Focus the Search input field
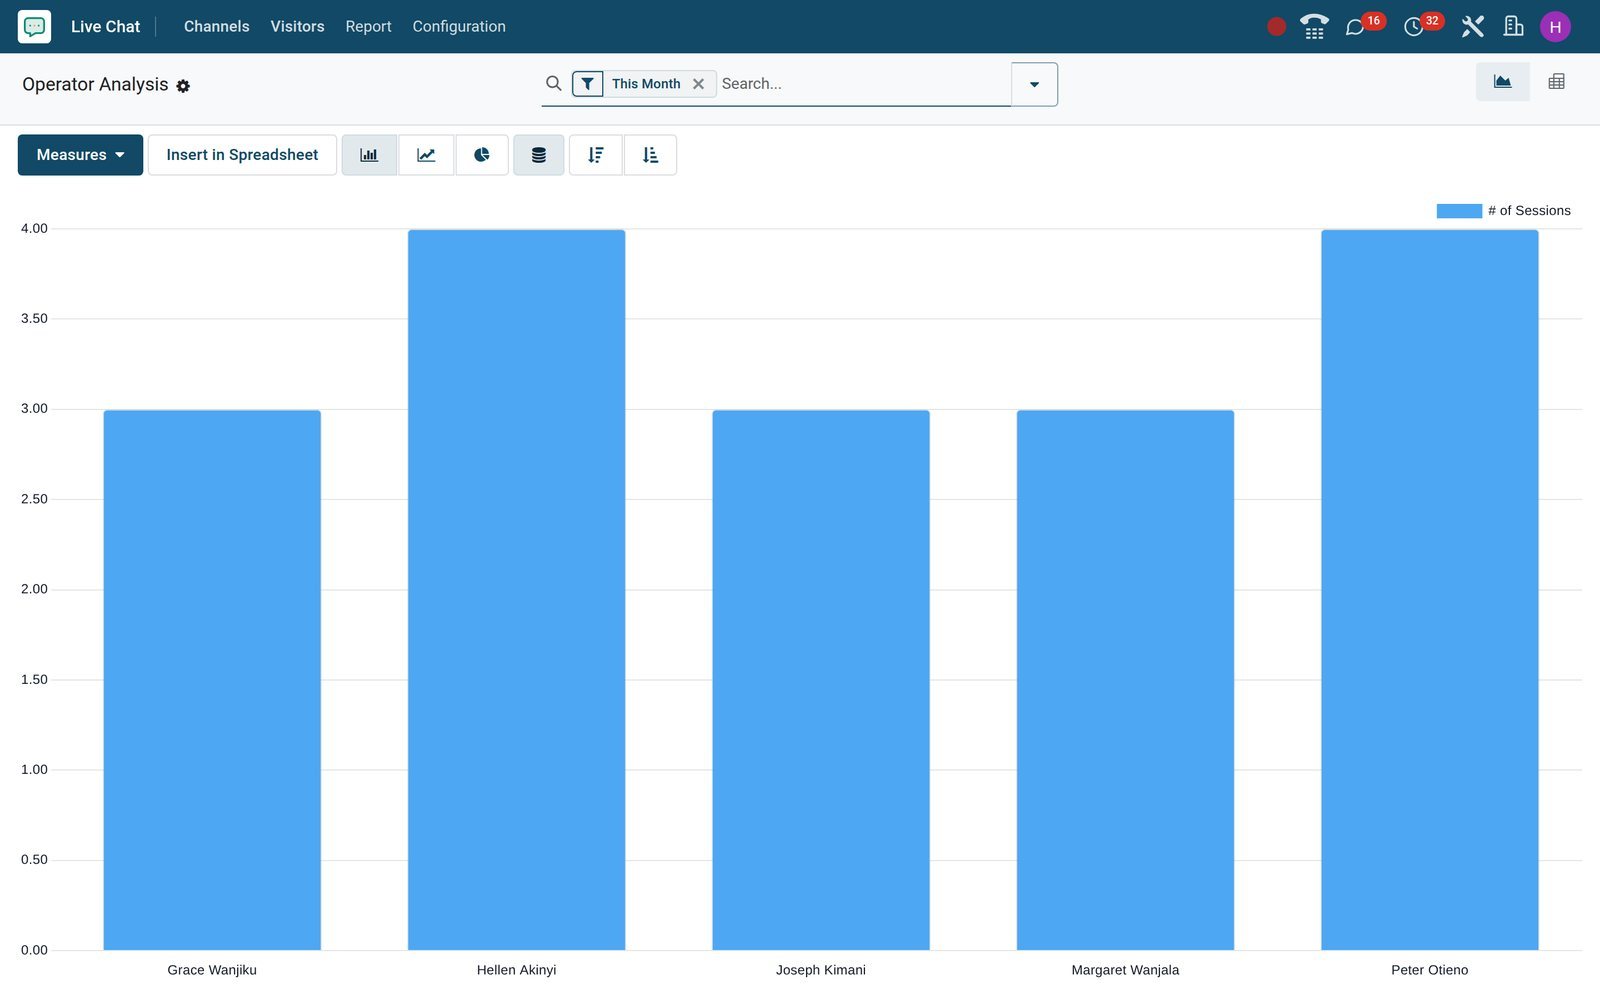Image resolution: width=1600 pixels, height=1000 pixels. pos(863,84)
